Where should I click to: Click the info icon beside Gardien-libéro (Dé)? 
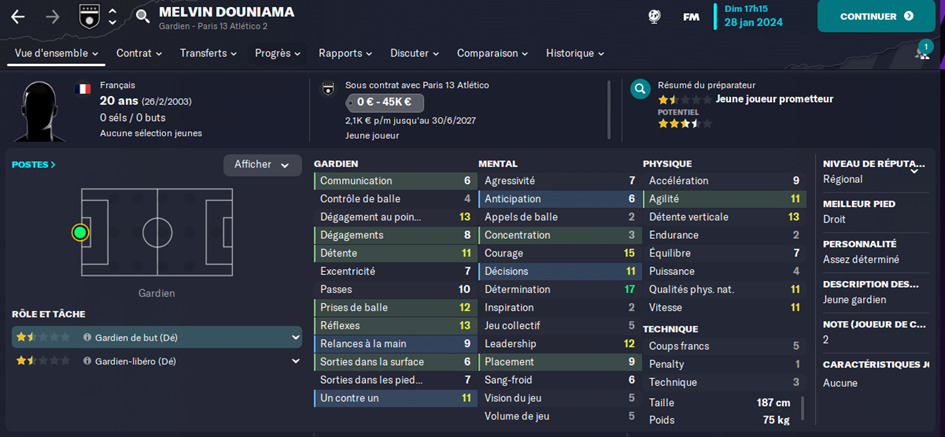click(87, 361)
